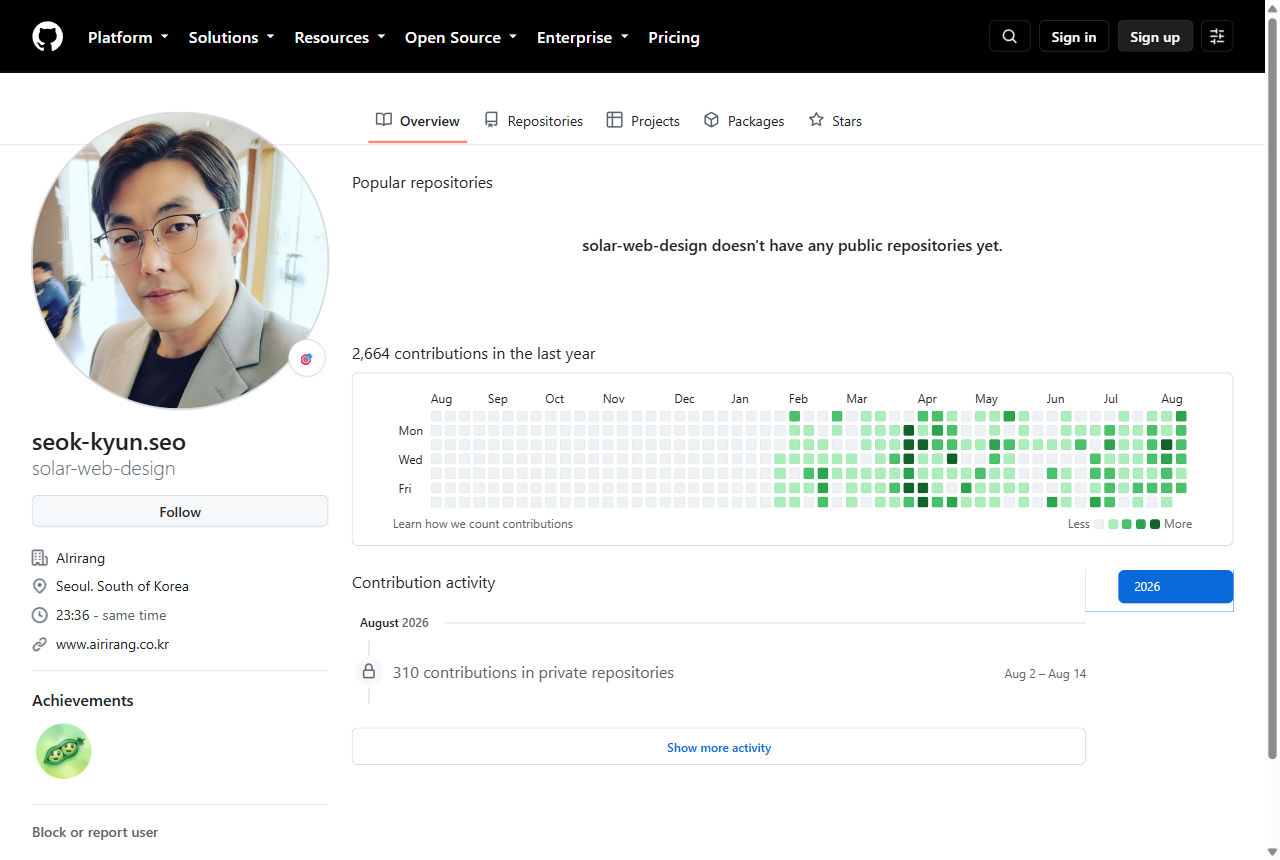Switch to the Packages tab
Viewport: 1280px width, 860px height.
click(744, 121)
